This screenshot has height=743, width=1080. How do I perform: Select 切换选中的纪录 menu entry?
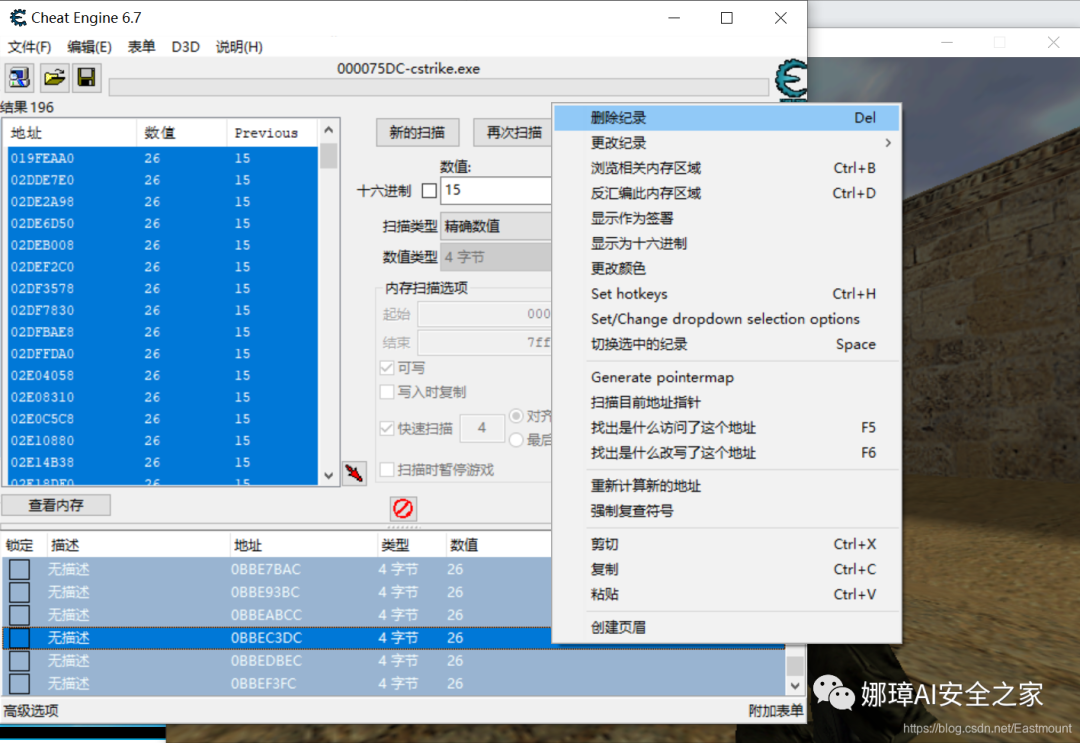[x=727, y=344]
